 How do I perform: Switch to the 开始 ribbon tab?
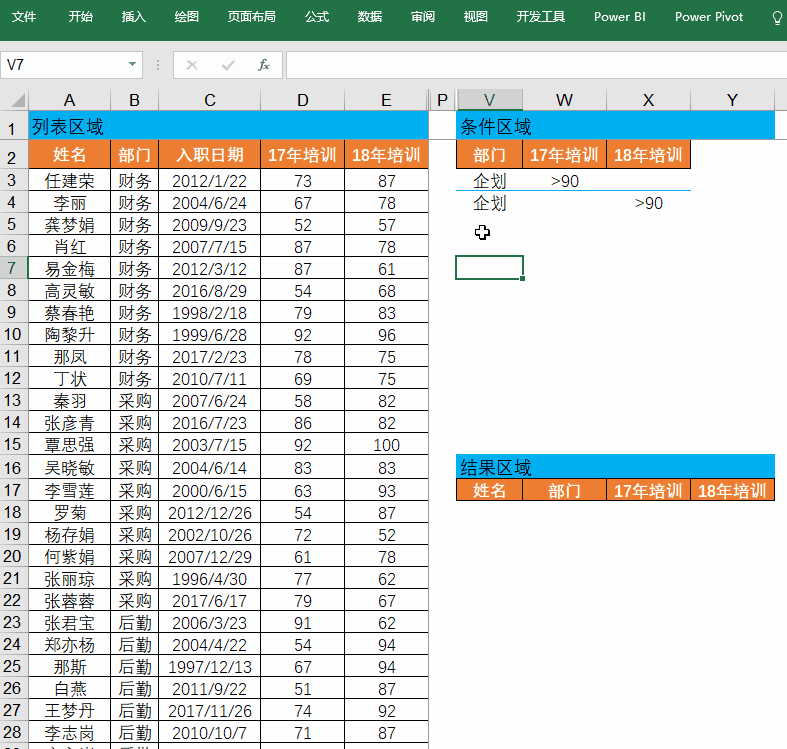click(x=81, y=17)
